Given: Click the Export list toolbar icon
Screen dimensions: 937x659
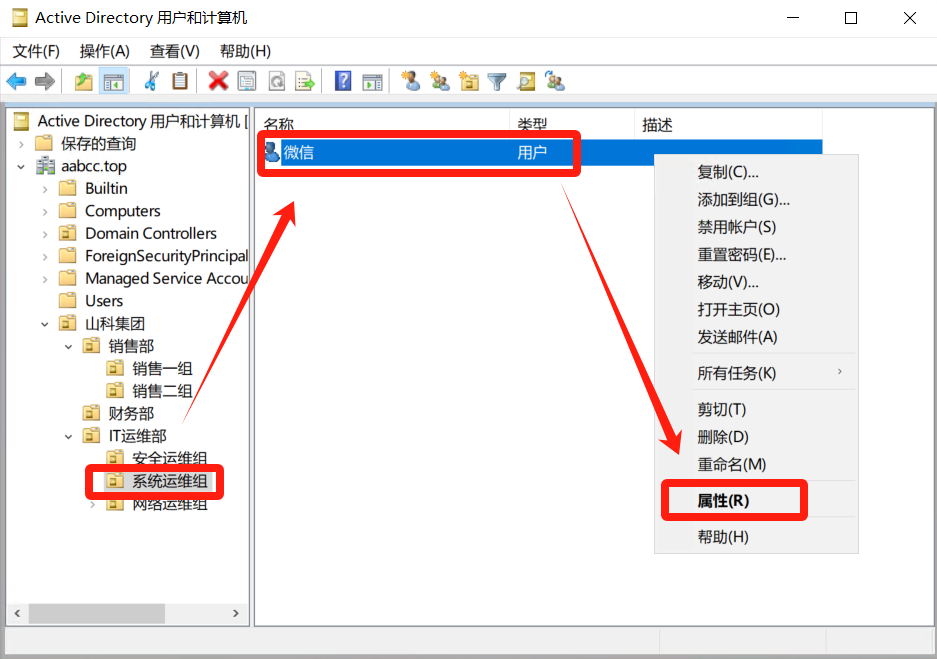Looking at the screenshot, I should pos(304,82).
